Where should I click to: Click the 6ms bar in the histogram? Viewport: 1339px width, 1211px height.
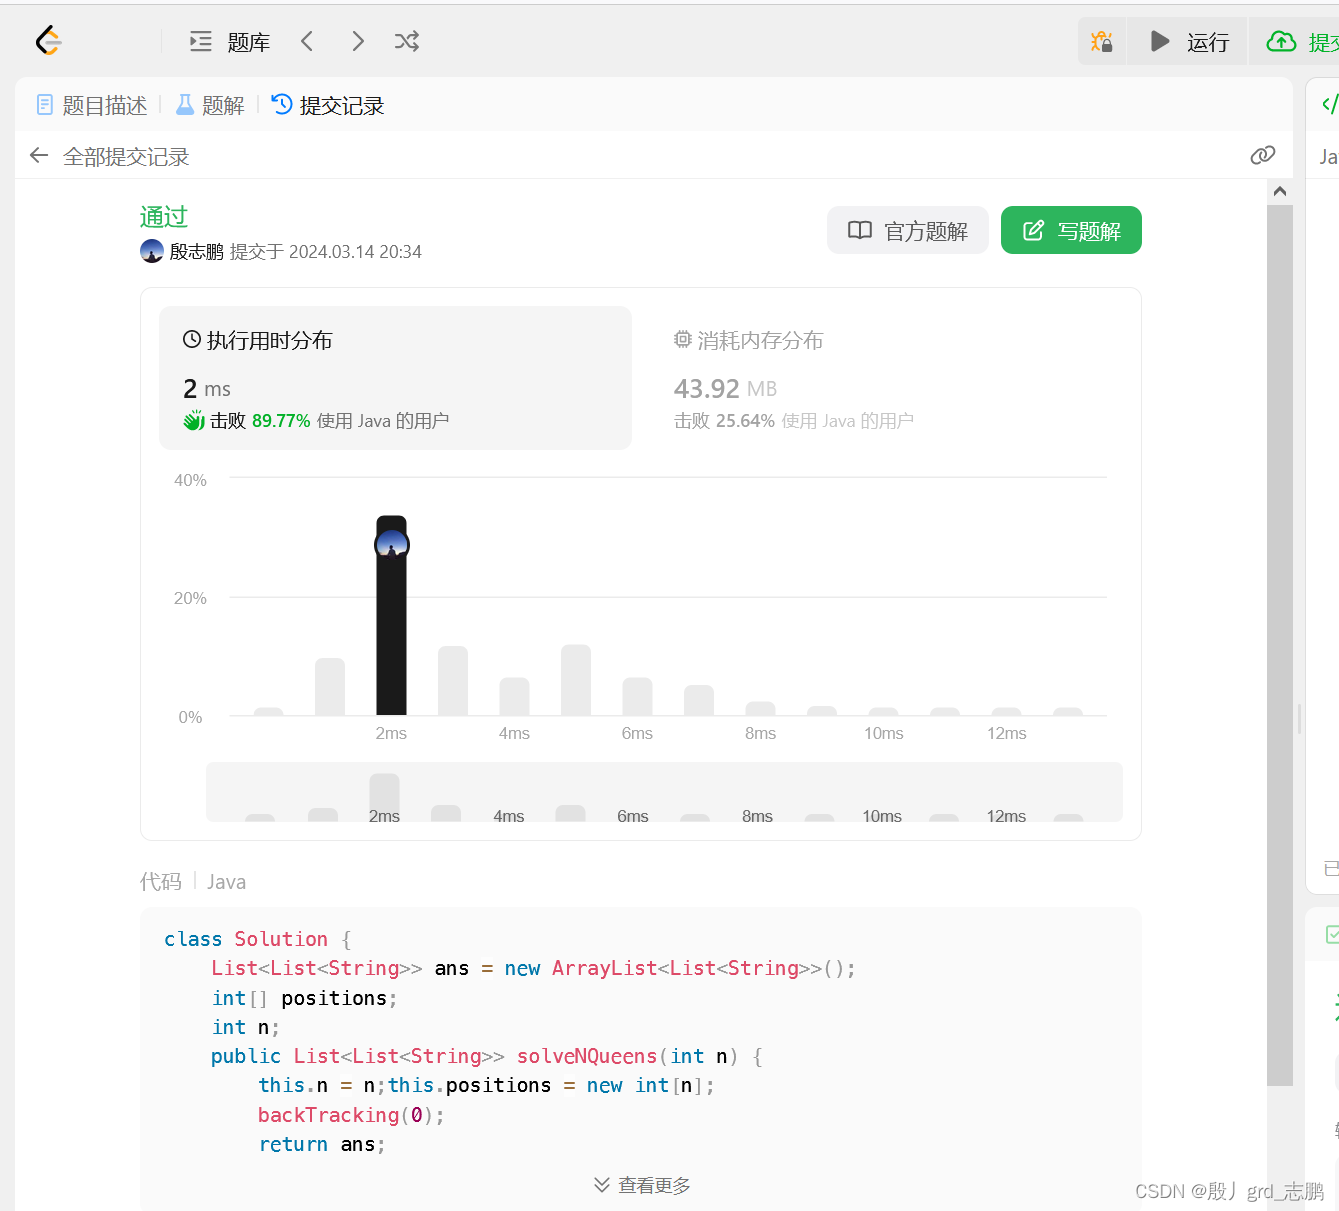coord(637,696)
